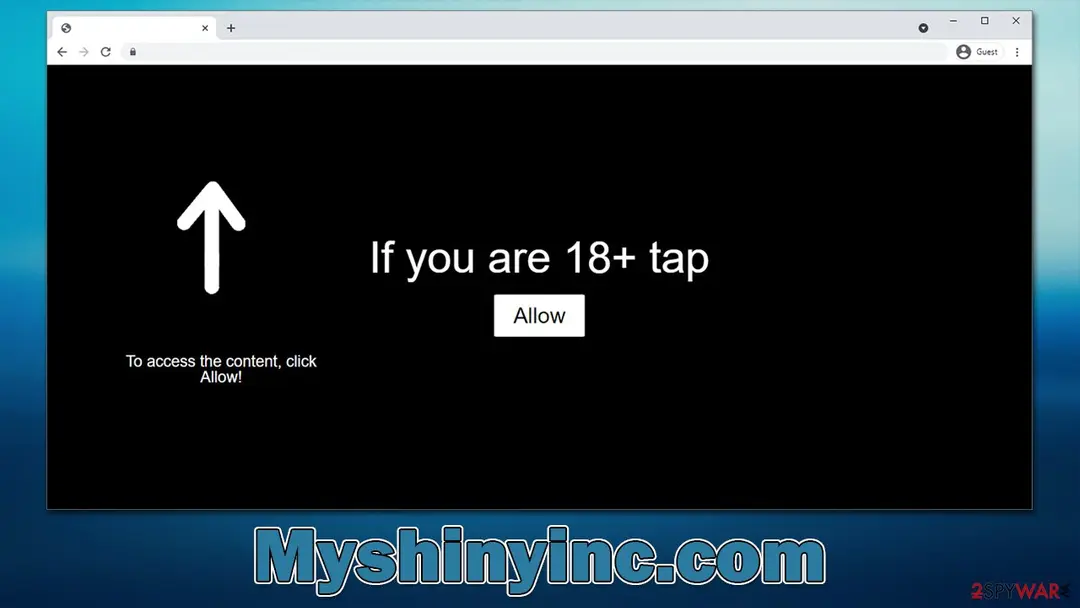The height and width of the screenshot is (608, 1080).
Task: Close the browser window
Action: (1016, 21)
